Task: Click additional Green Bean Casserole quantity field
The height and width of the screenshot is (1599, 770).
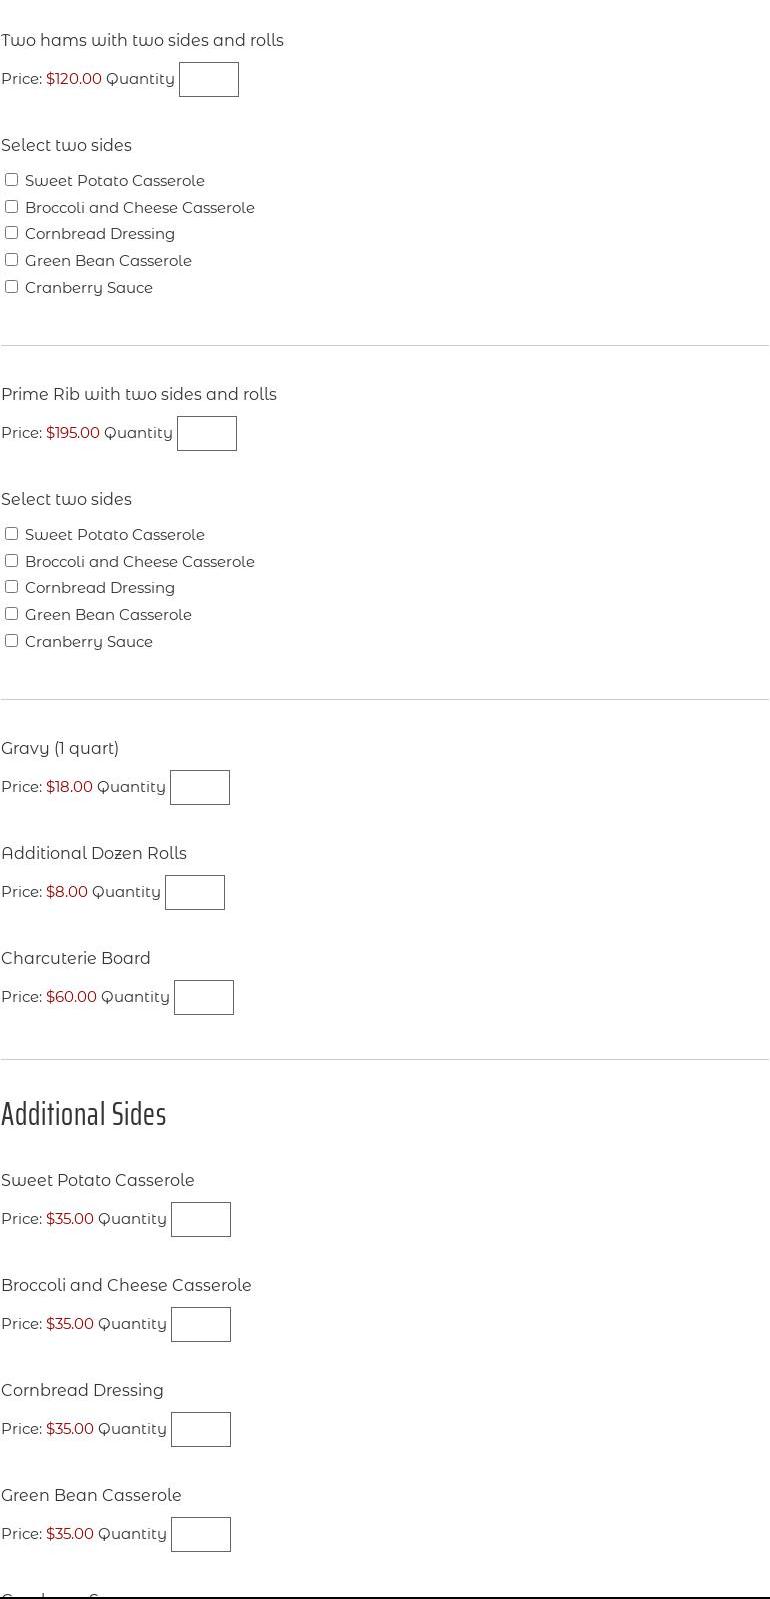Action: coord(200,1535)
